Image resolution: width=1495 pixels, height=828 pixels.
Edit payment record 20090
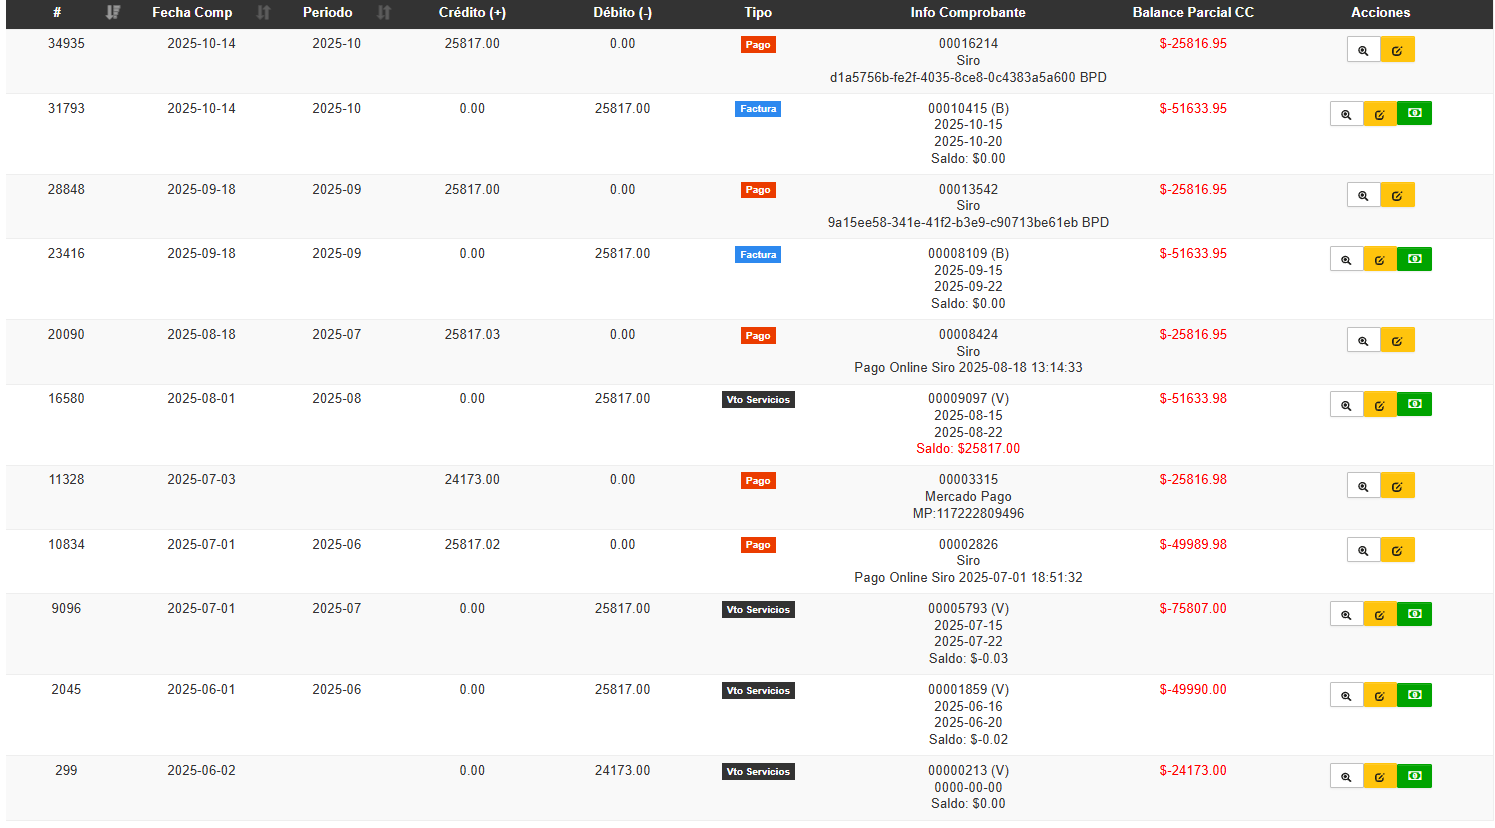[x=1397, y=341]
